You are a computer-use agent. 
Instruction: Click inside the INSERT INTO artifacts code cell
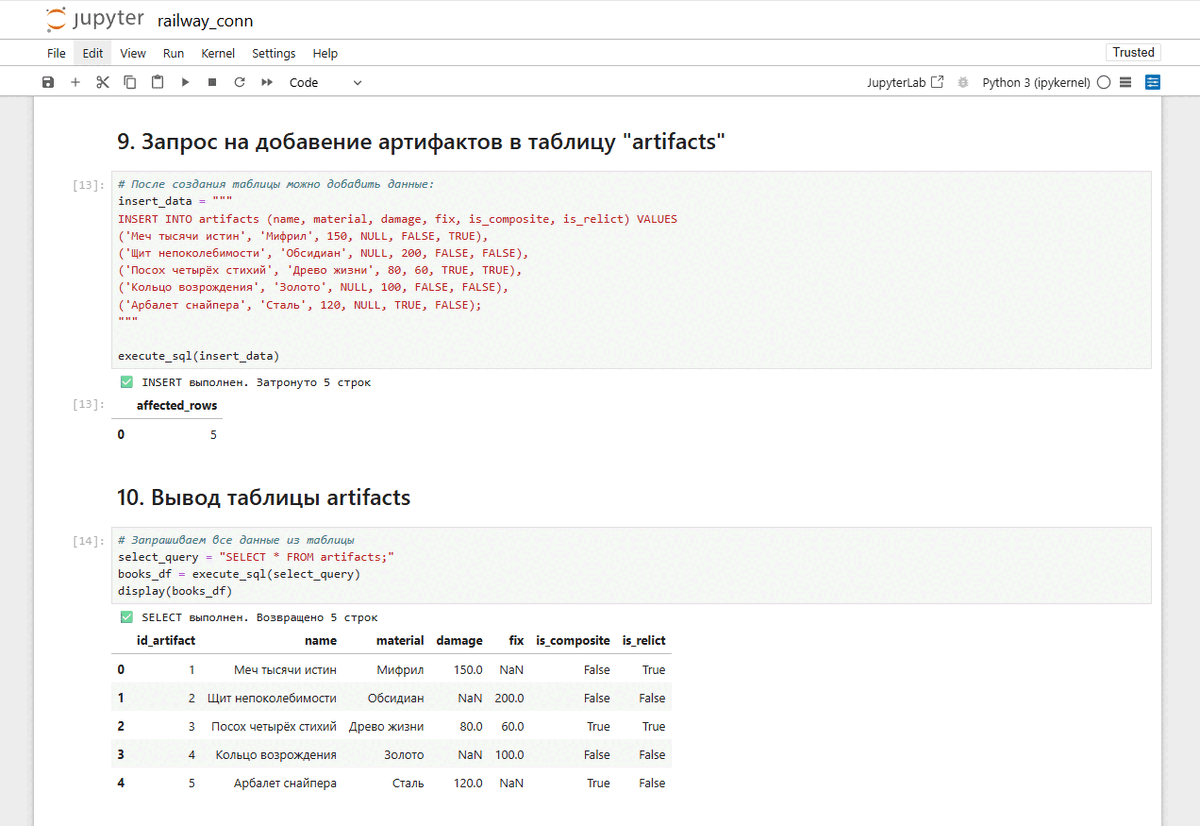pos(630,270)
